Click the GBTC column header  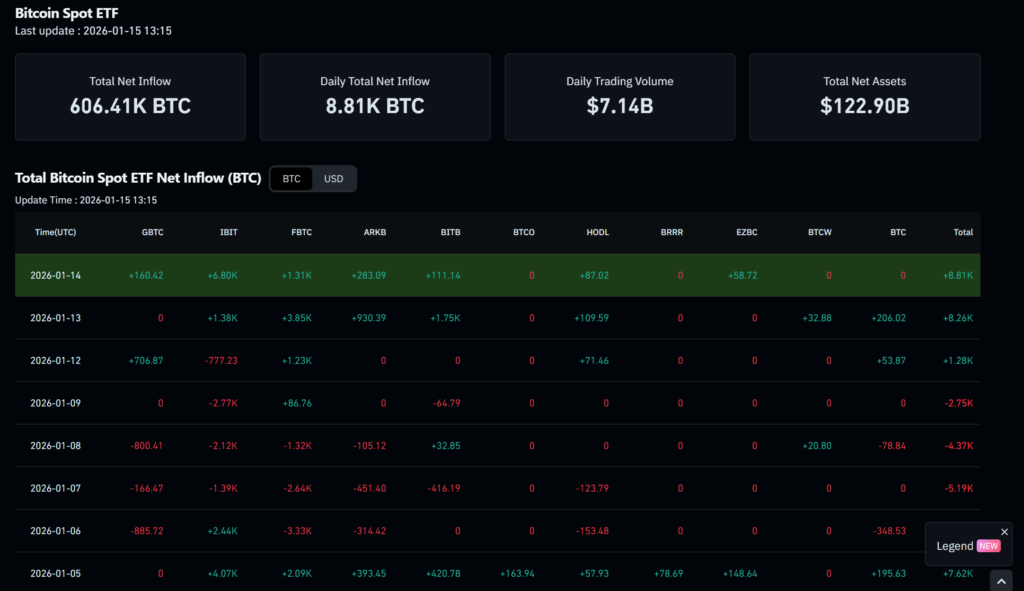[x=152, y=232]
